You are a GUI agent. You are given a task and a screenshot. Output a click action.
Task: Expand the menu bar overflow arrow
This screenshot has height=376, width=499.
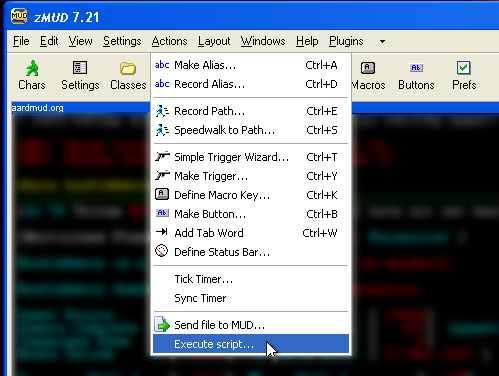click(x=382, y=41)
